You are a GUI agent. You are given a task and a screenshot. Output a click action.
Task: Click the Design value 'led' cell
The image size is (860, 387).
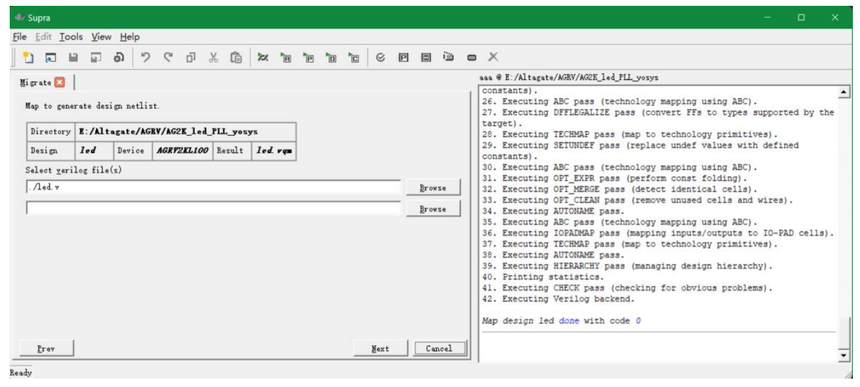[x=94, y=150]
